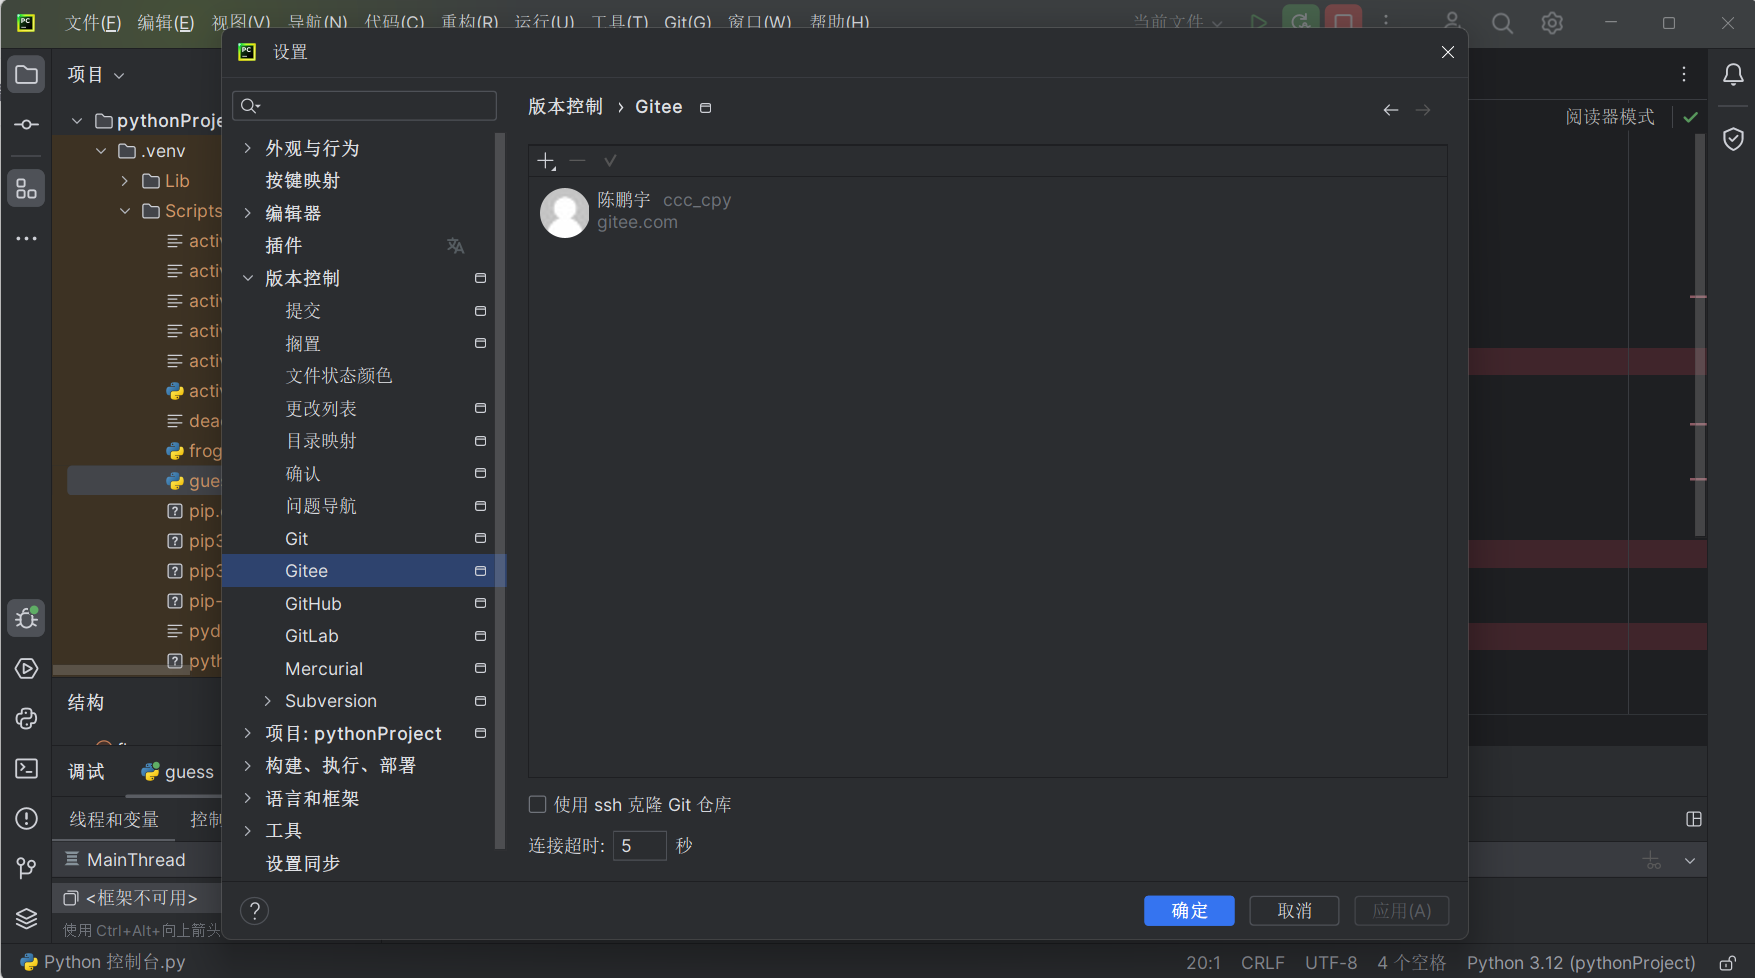Open the Debug tool window bug icon
Image resolution: width=1755 pixels, height=978 pixels.
tap(27, 618)
